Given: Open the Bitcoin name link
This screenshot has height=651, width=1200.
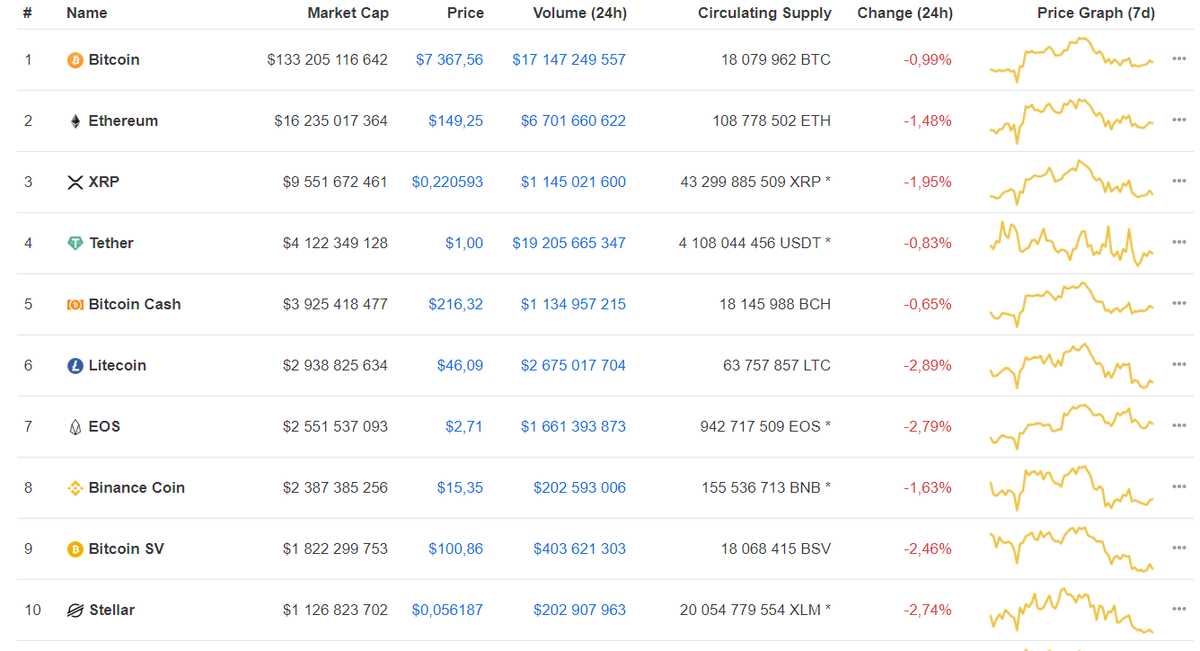Looking at the screenshot, I should tap(114, 60).
